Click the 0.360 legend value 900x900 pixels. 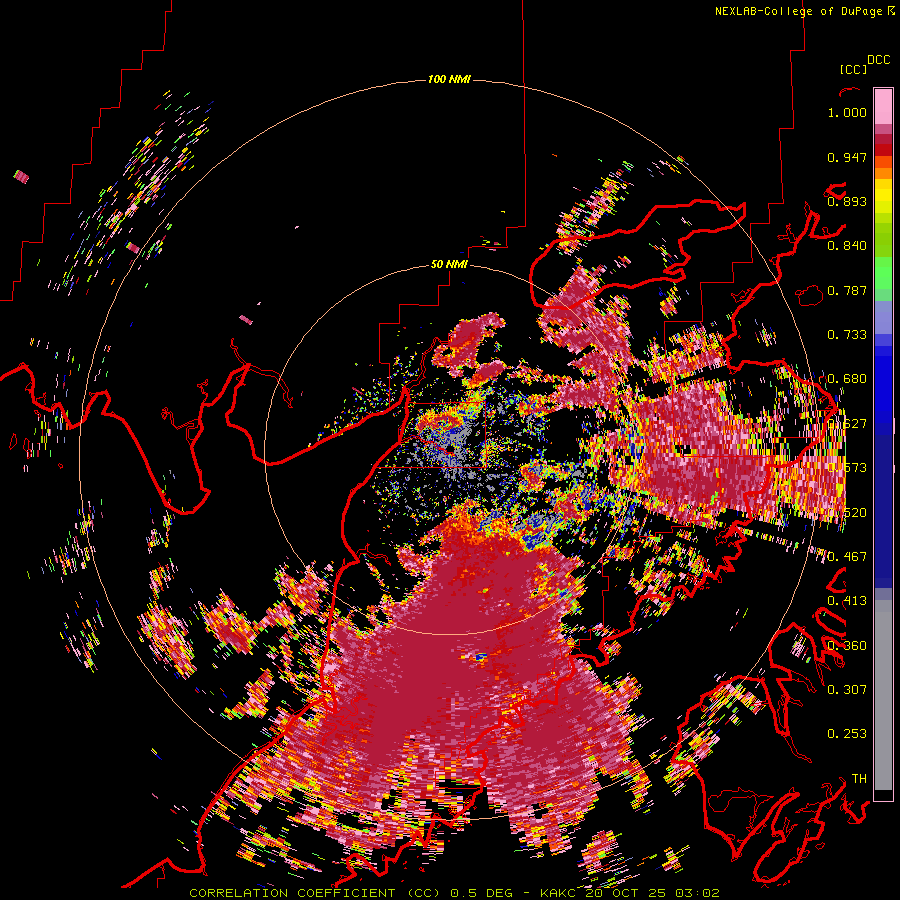coord(847,645)
